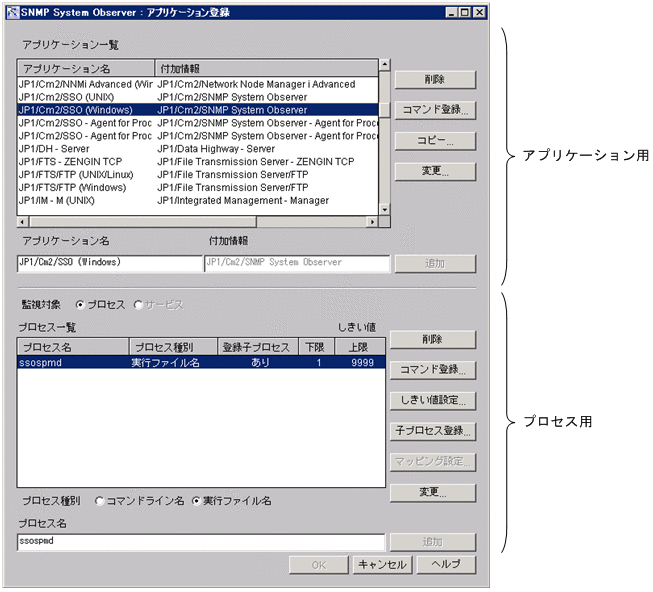Select JP1/DH - Server row

(198, 149)
